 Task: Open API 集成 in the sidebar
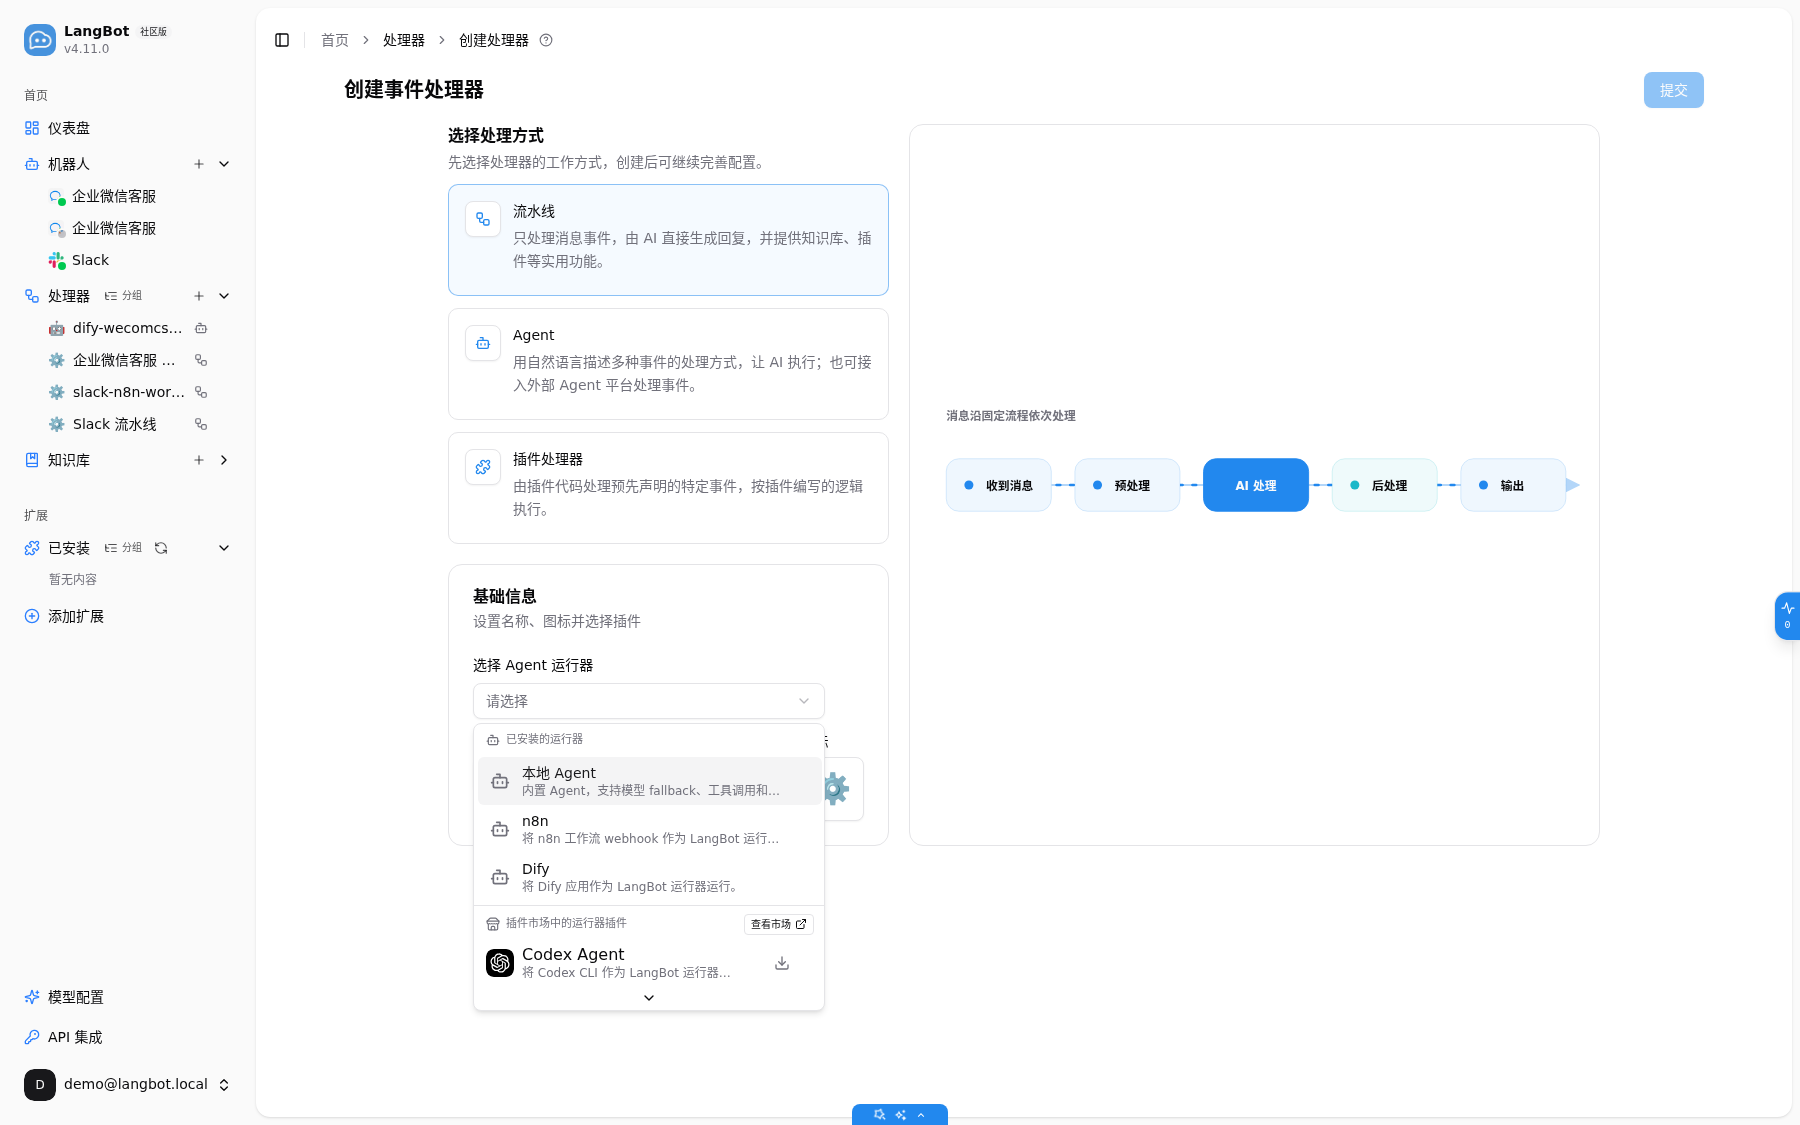[x=128, y=1037]
